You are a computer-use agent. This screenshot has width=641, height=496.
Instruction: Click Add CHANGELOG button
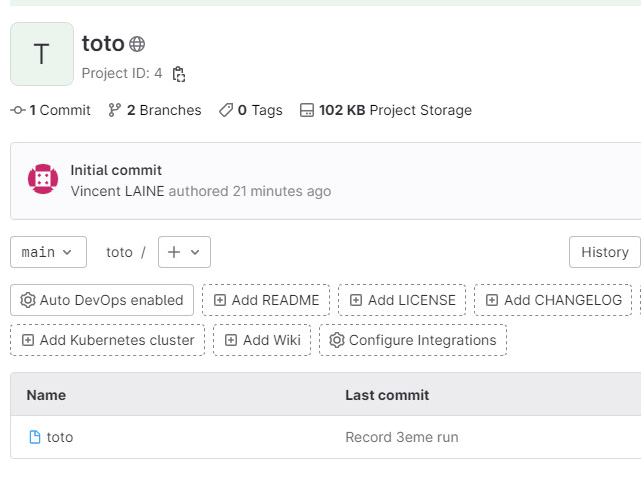[553, 300]
